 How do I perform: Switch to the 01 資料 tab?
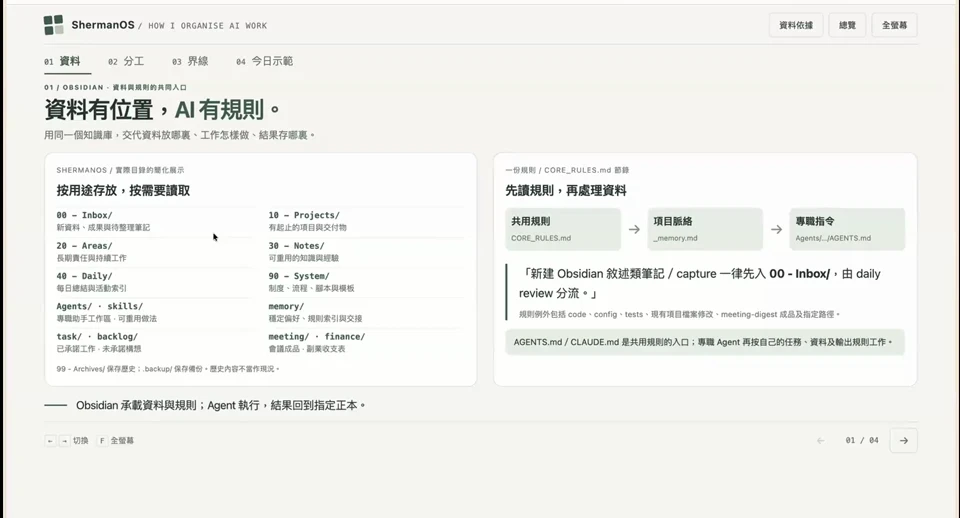click(62, 61)
